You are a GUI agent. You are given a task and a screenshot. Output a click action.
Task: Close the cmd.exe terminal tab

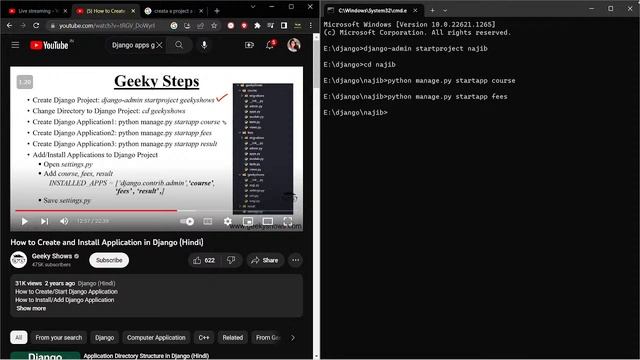(x=415, y=10)
